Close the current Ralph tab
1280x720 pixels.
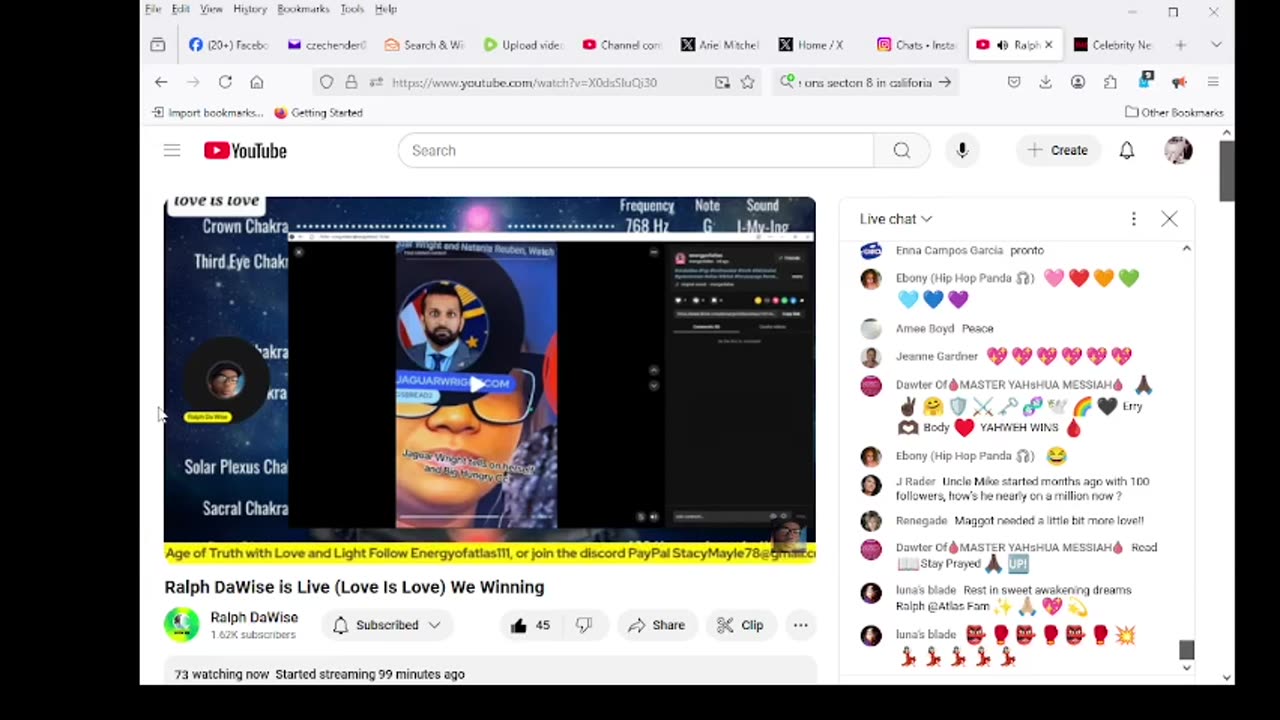[1048, 45]
